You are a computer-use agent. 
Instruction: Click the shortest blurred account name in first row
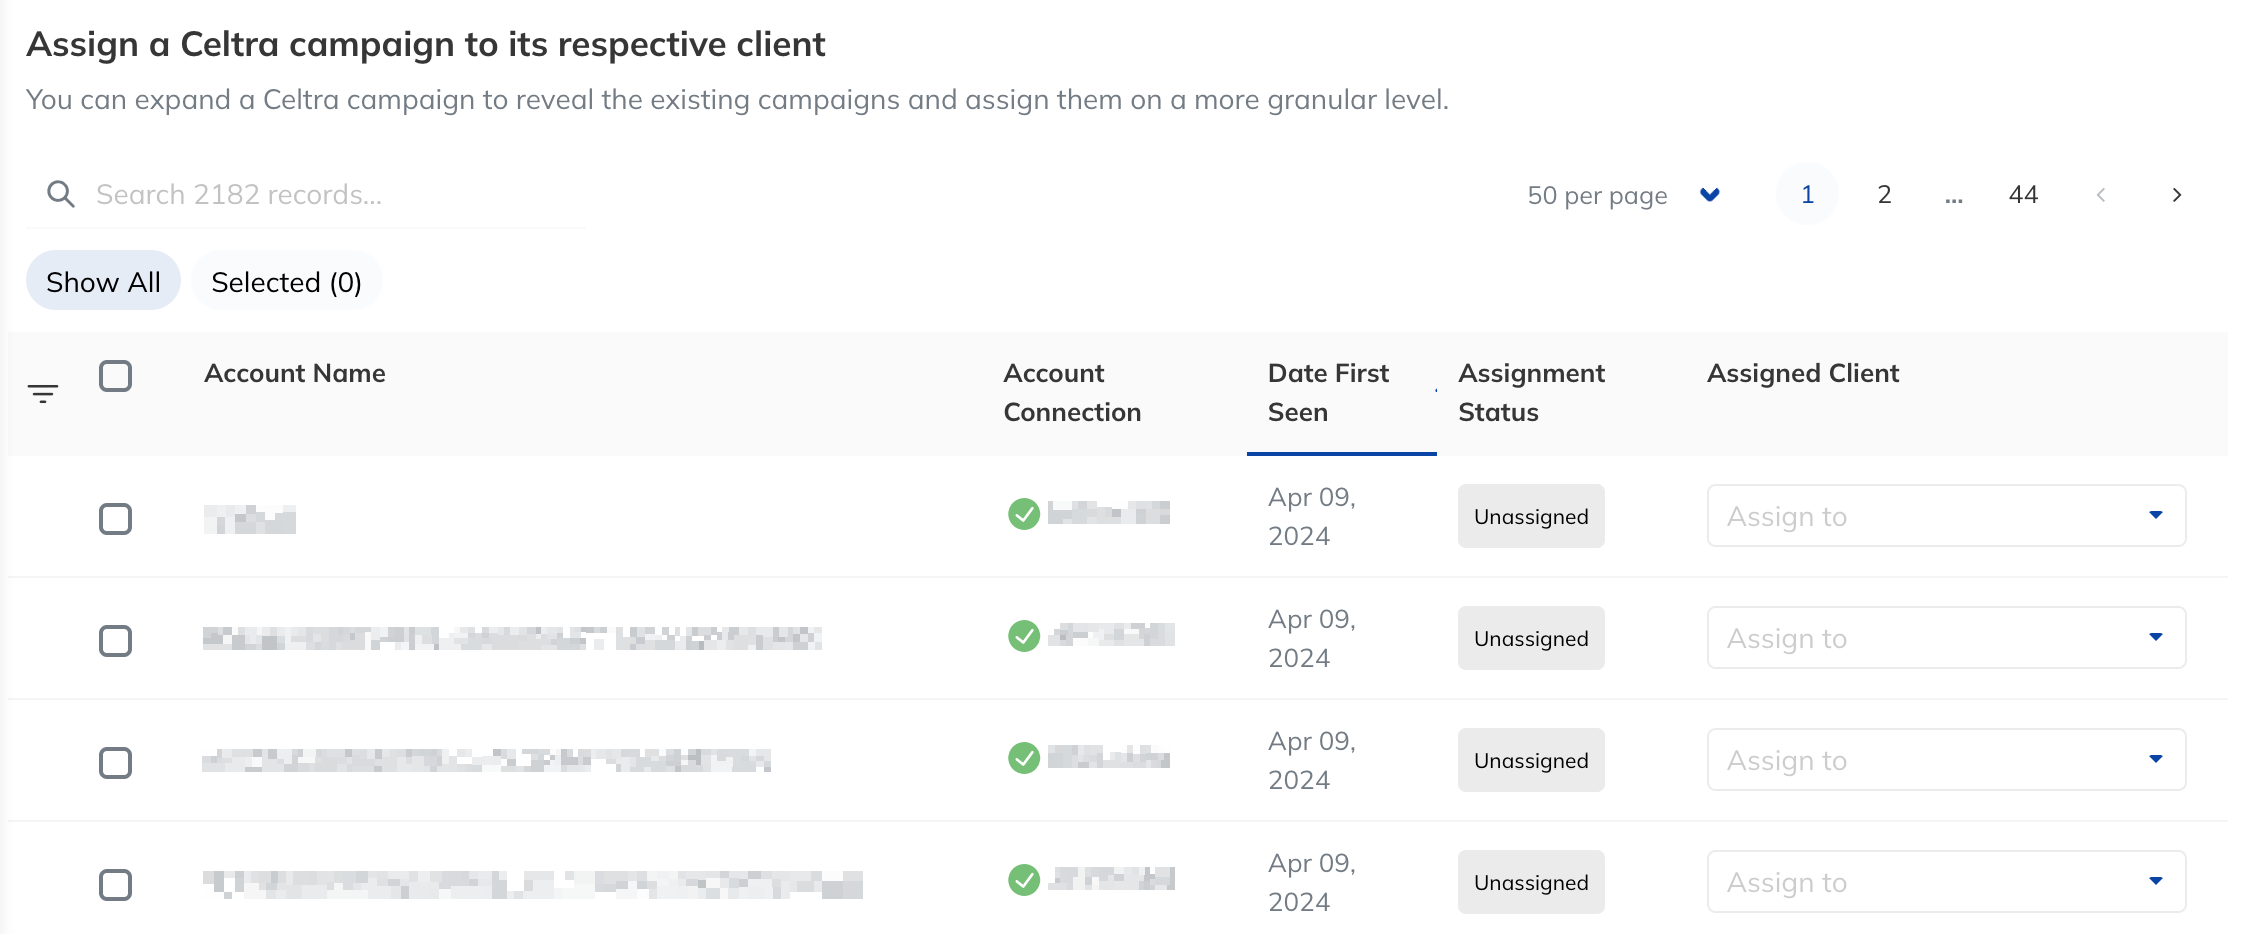coord(250,519)
